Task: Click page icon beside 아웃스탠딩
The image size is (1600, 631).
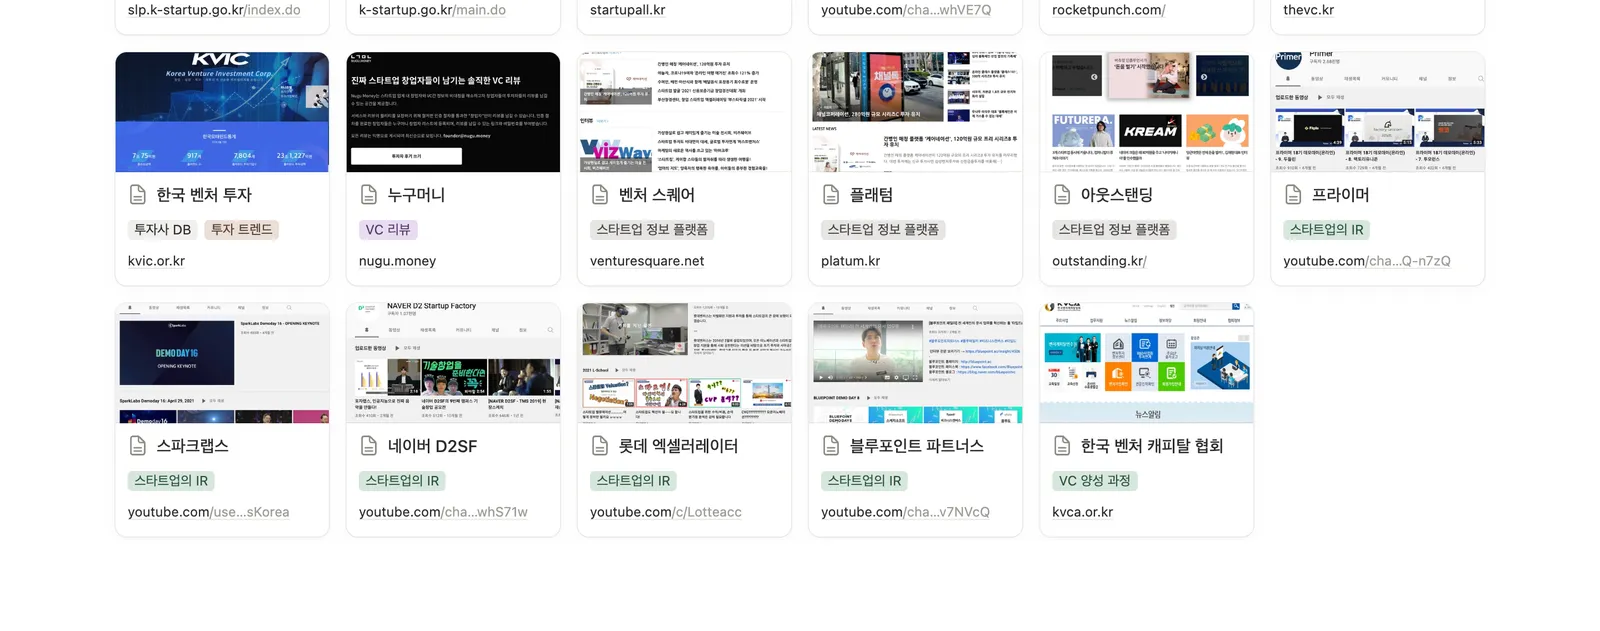Action: coord(1062,195)
